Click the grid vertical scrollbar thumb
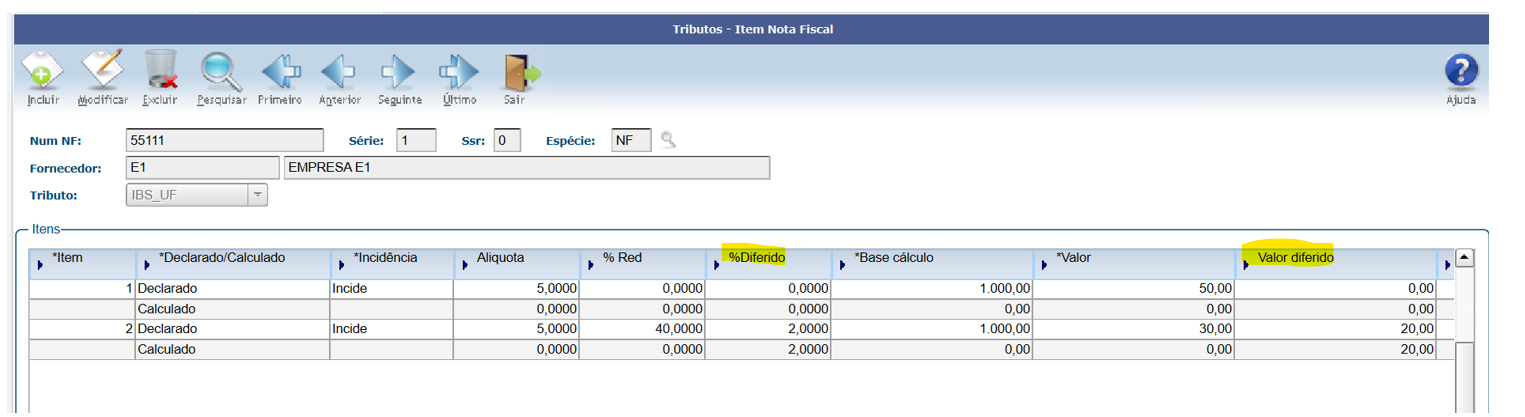 point(1464,377)
